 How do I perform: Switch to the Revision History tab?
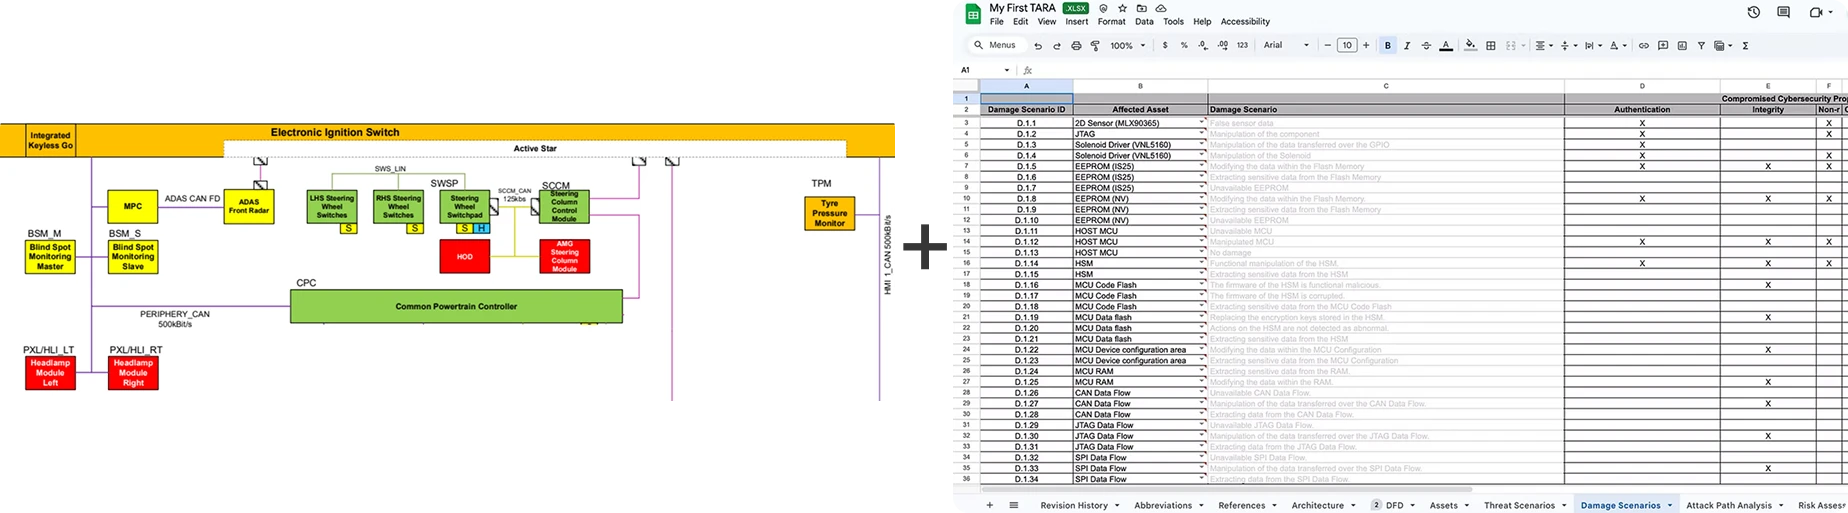tap(1073, 505)
